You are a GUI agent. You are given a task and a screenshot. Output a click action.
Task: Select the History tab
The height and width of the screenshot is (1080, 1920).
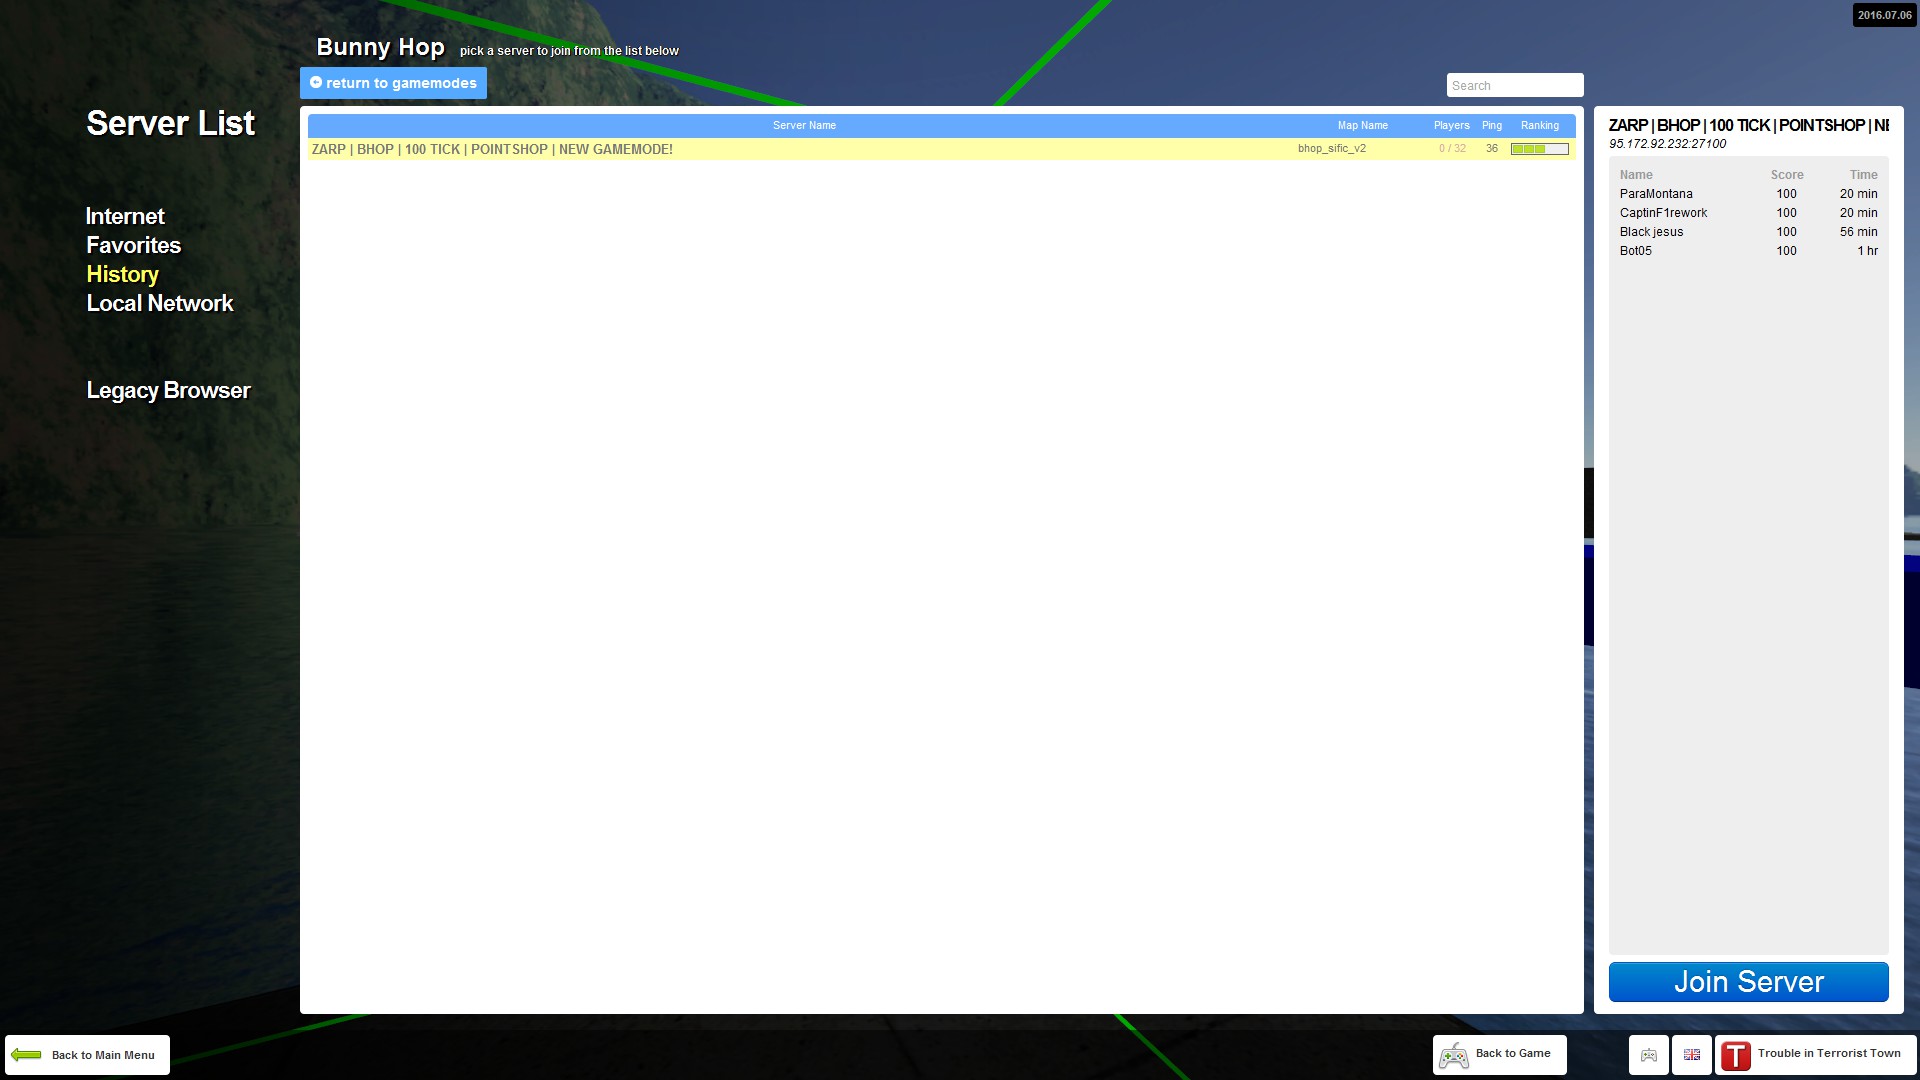(122, 274)
